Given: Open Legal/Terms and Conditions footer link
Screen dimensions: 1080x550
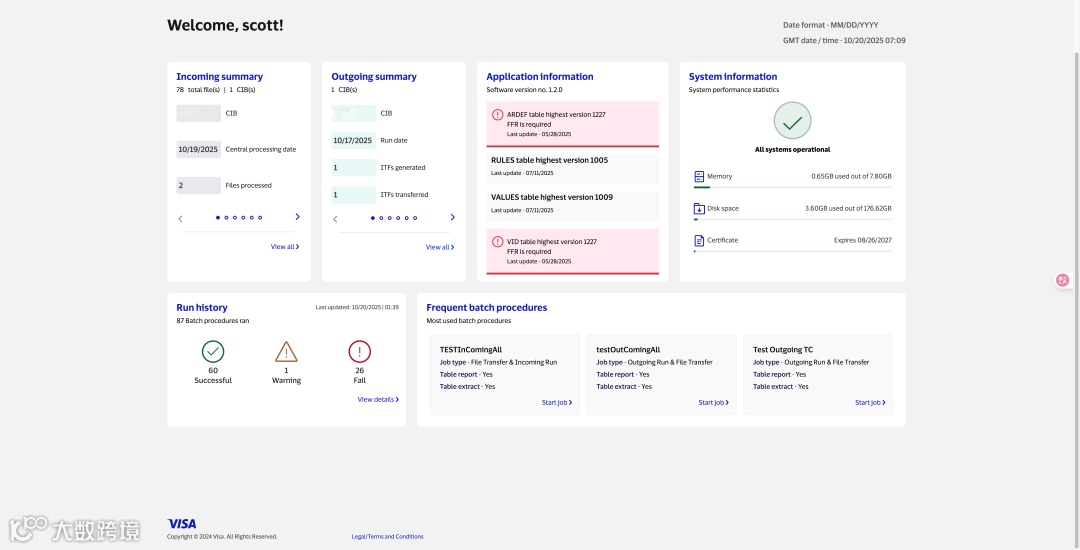Looking at the screenshot, I should click(387, 537).
